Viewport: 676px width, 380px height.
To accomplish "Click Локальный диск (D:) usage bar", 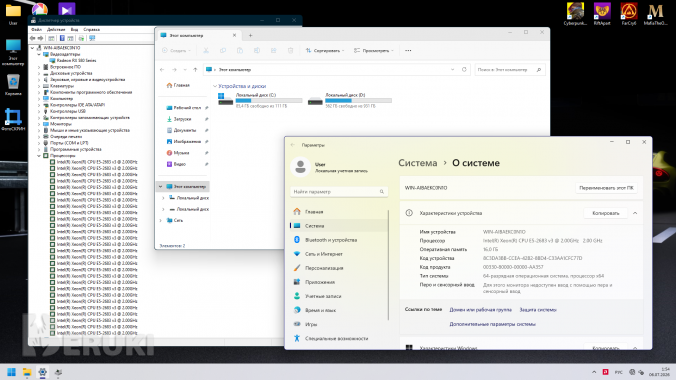I will (x=358, y=100).
